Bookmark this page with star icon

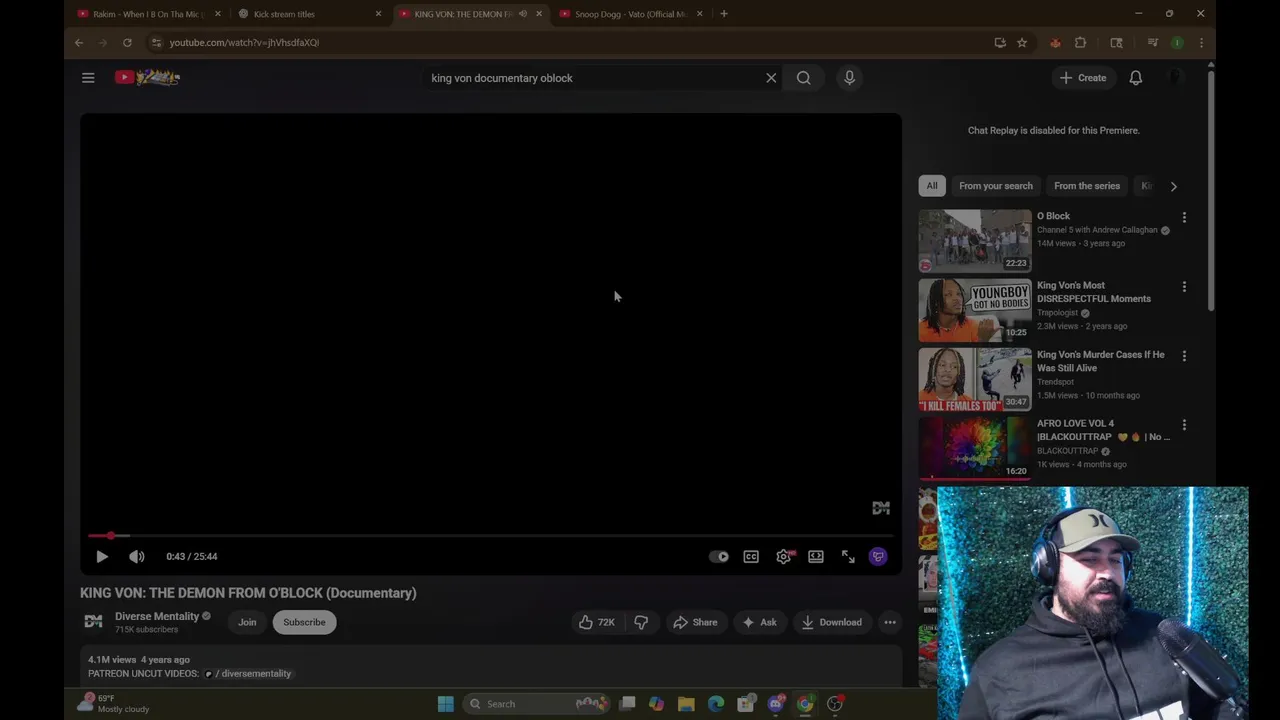[1022, 43]
